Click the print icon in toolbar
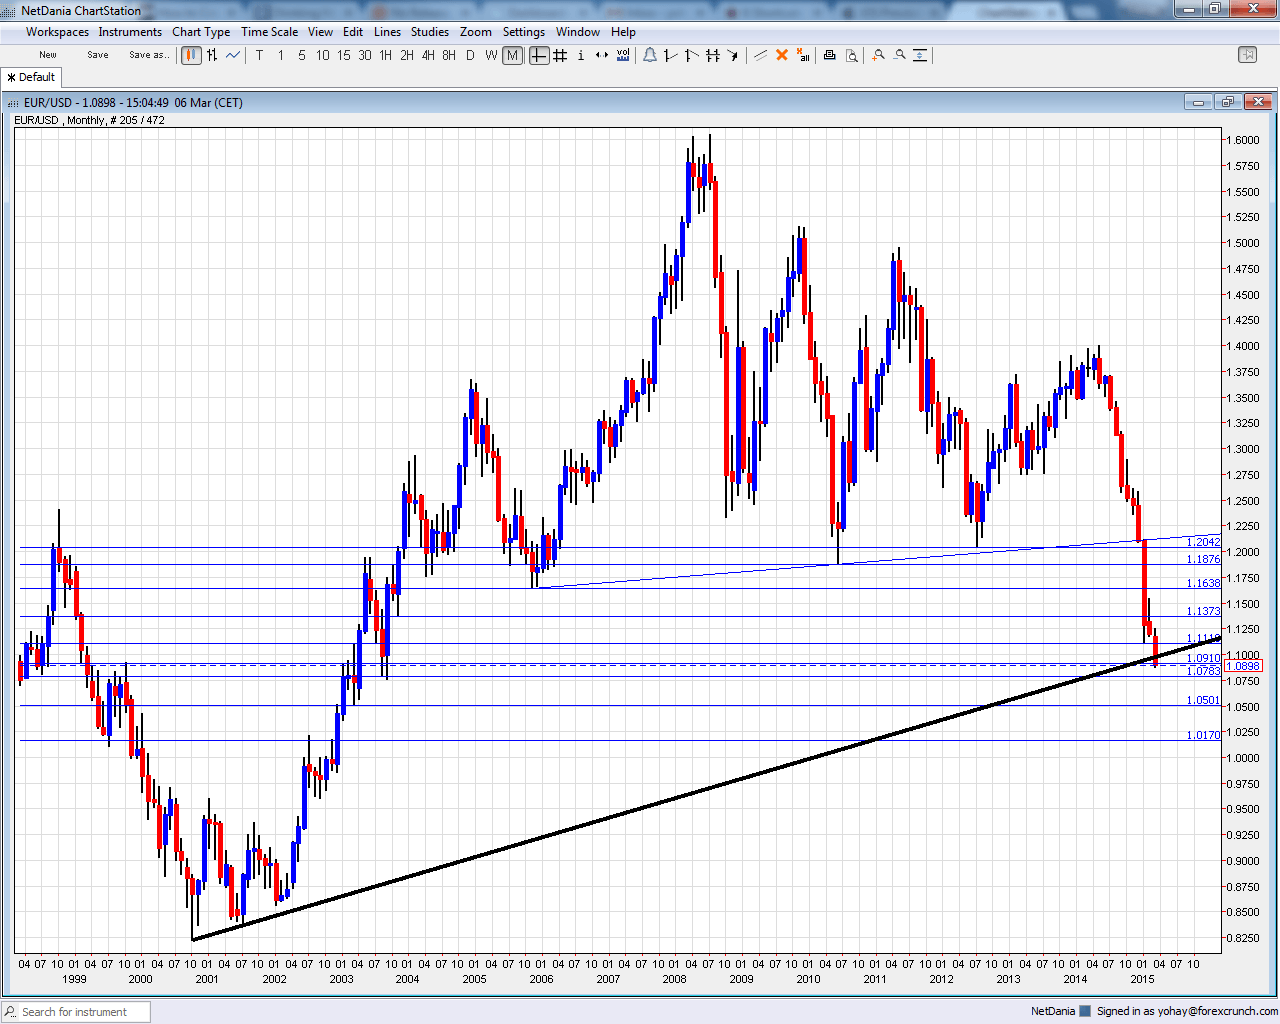 pyautogui.click(x=829, y=55)
